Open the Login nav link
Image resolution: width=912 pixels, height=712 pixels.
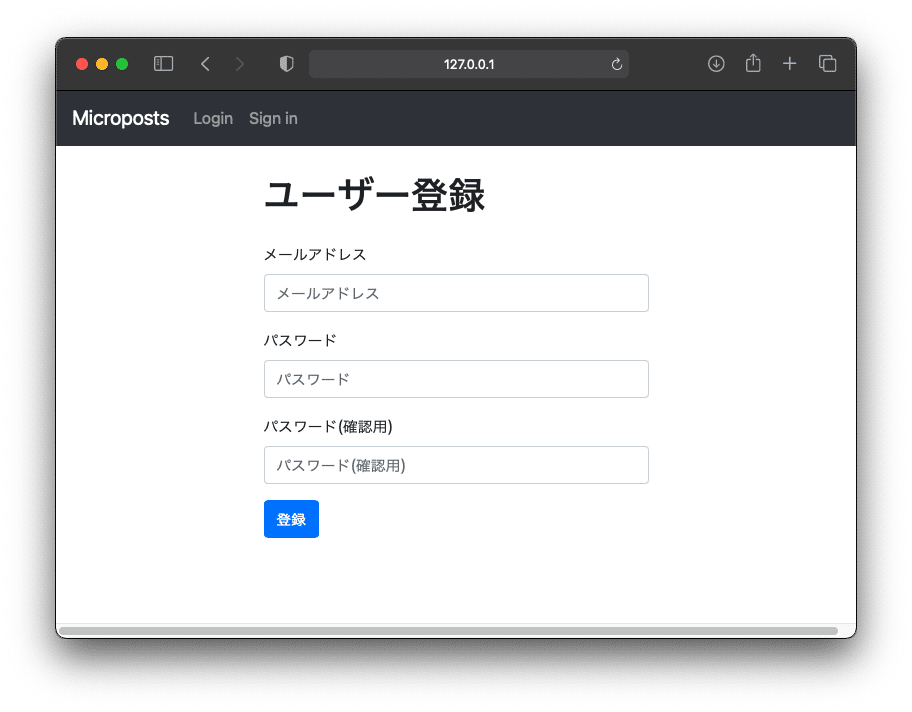coord(213,119)
